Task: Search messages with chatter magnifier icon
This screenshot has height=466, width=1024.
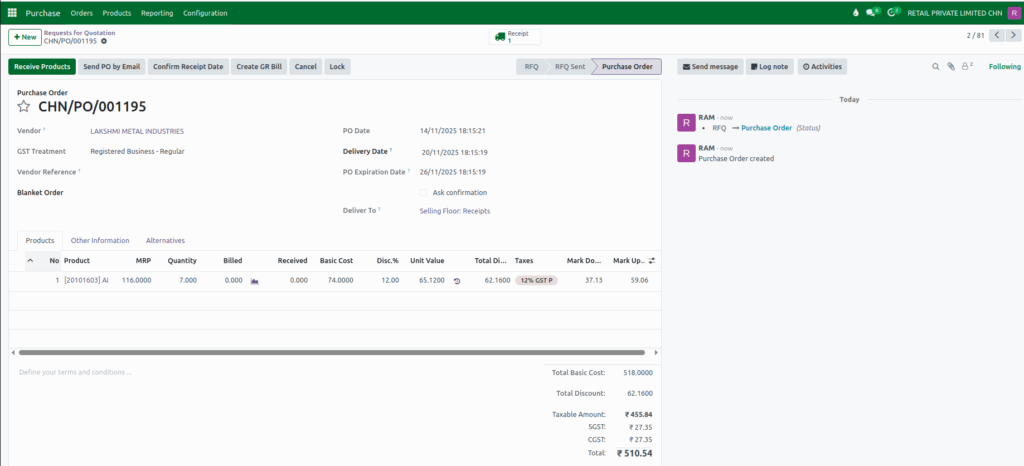Action: tap(935, 67)
